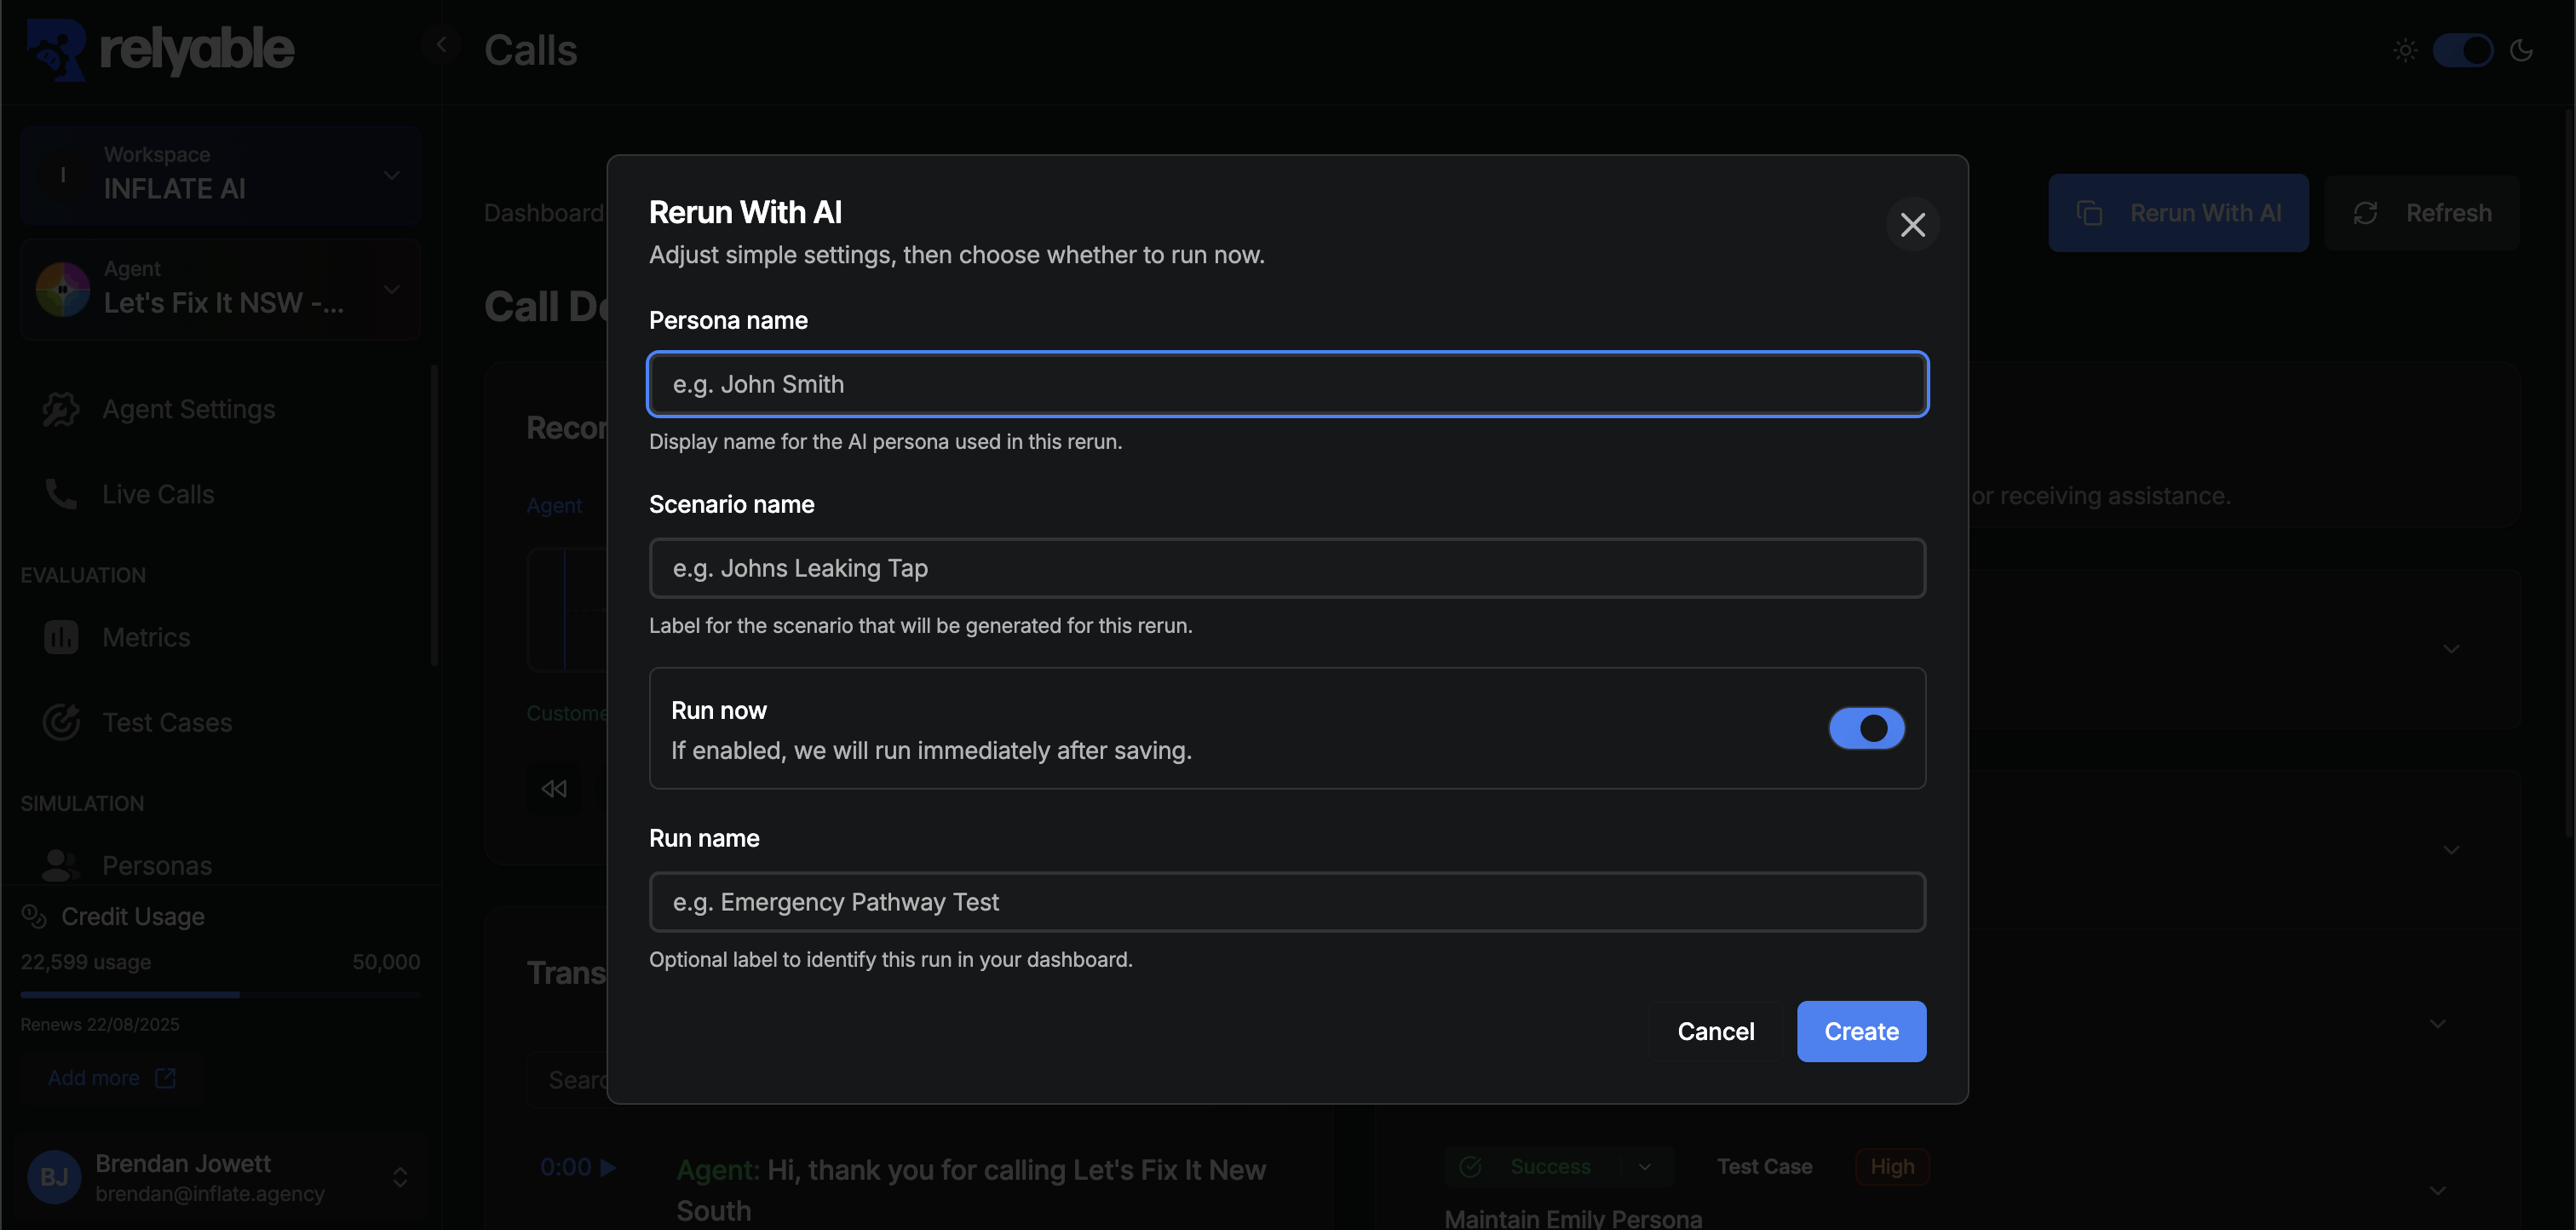Click the Calls page heading
Viewport: 2576px width, 1230px height.
point(530,50)
